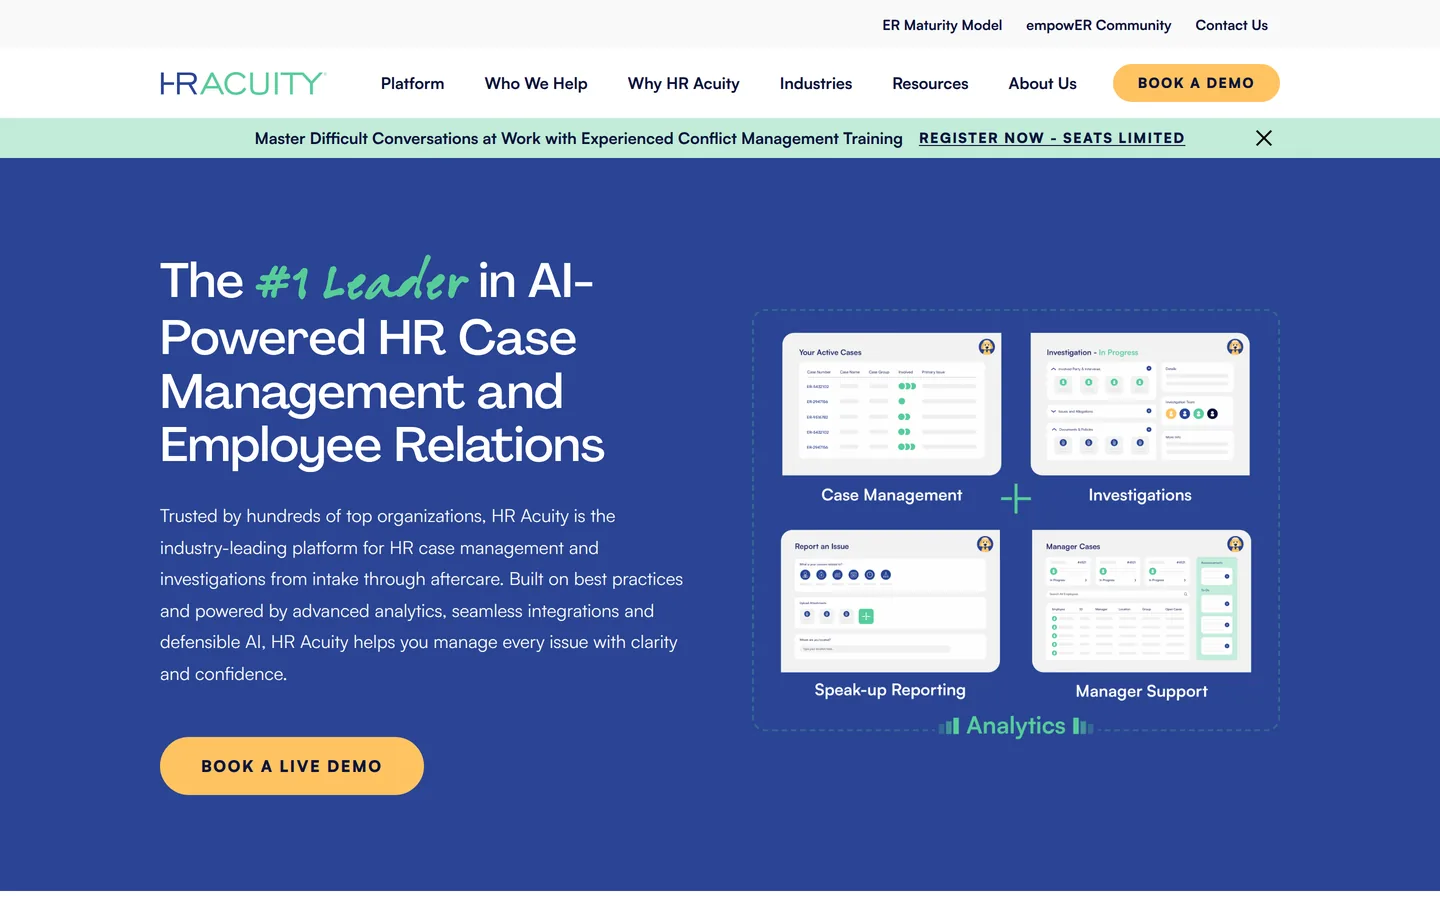Open the ER Maturity Model link
Screen dimensions: 1440x900
tap(942, 25)
